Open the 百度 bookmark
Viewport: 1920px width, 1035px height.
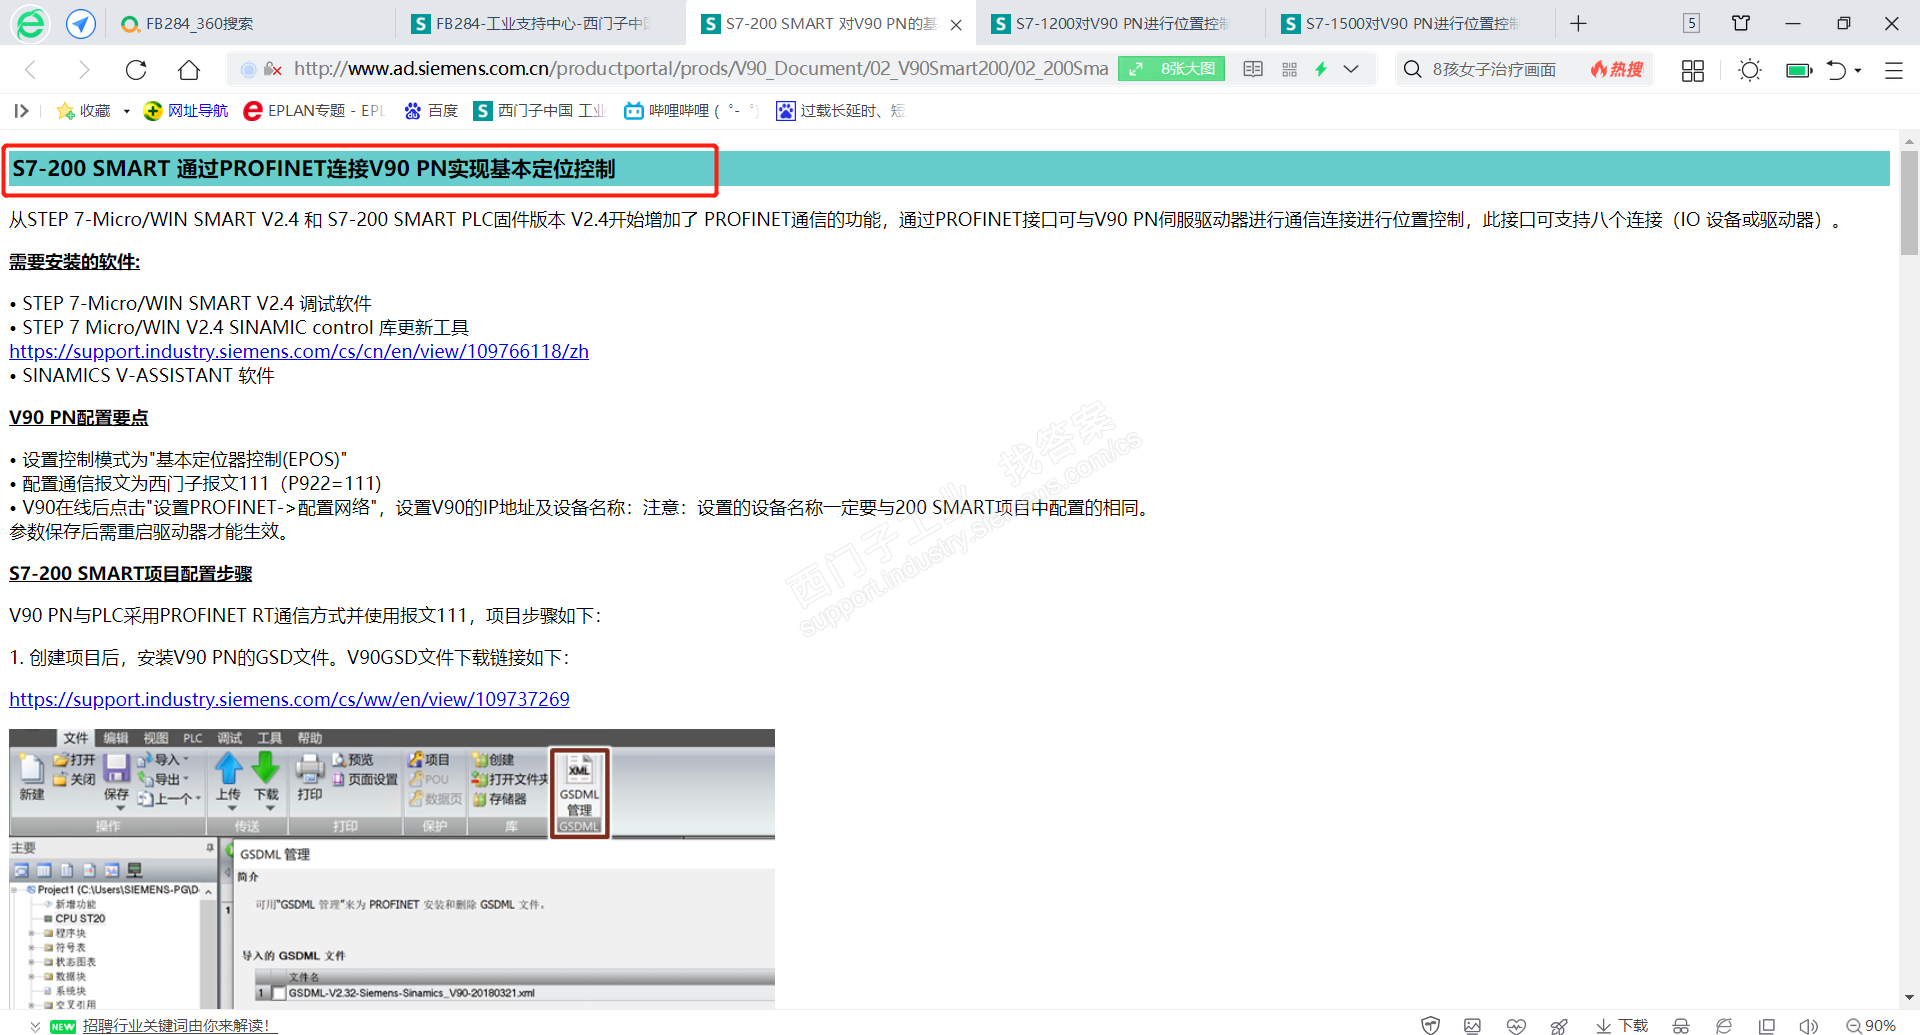click(431, 110)
